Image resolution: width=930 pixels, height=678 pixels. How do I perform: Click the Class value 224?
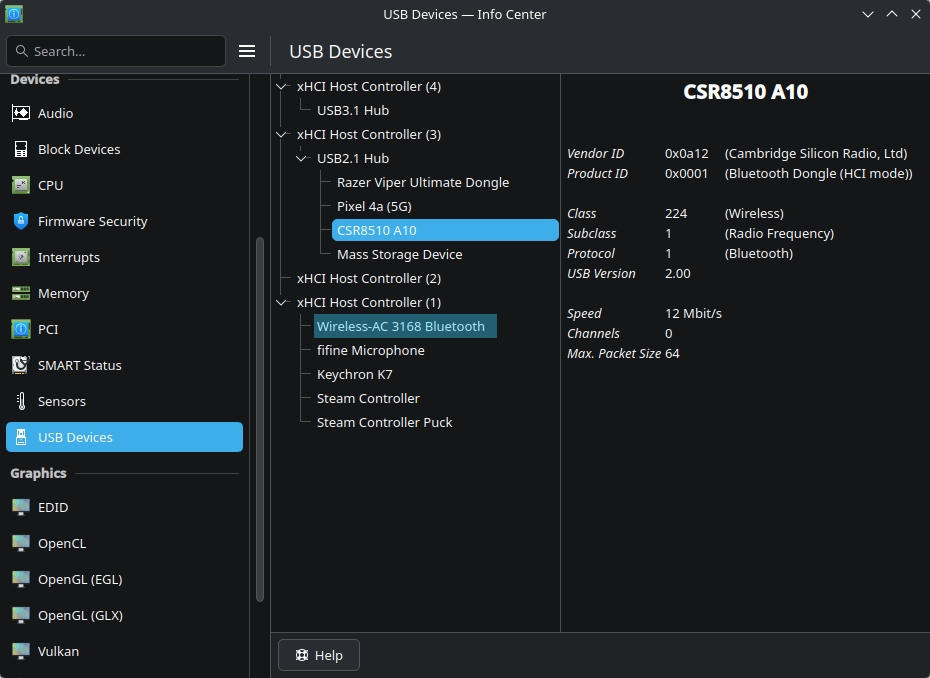(x=676, y=214)
